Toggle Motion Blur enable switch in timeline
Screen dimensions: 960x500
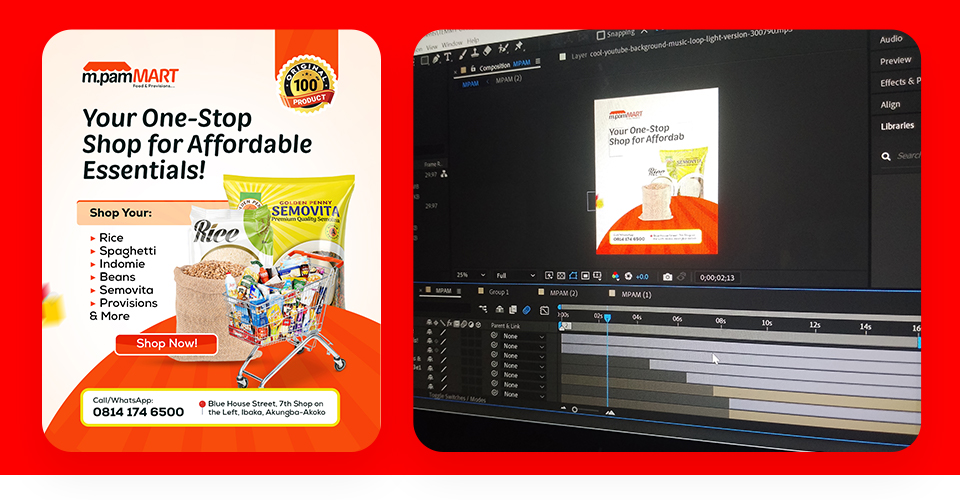[x=527, y=310]
